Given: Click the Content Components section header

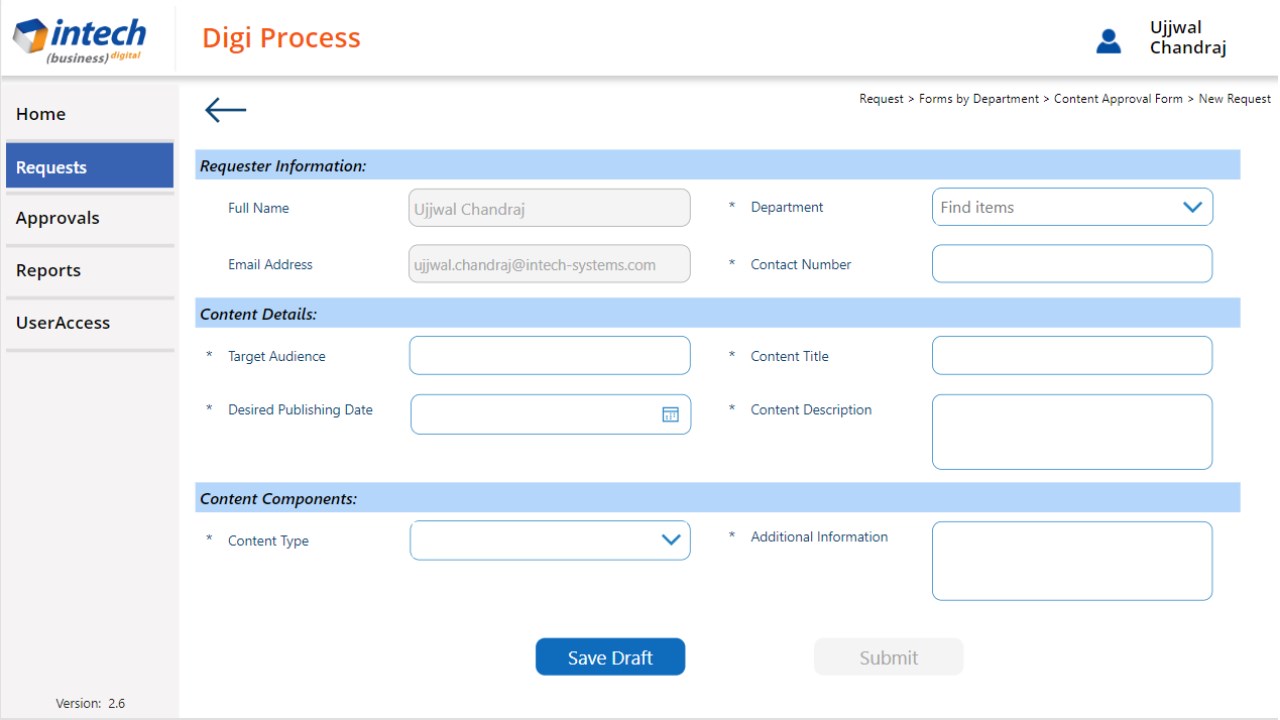Looking at the screenshot, I should [718, 498].
